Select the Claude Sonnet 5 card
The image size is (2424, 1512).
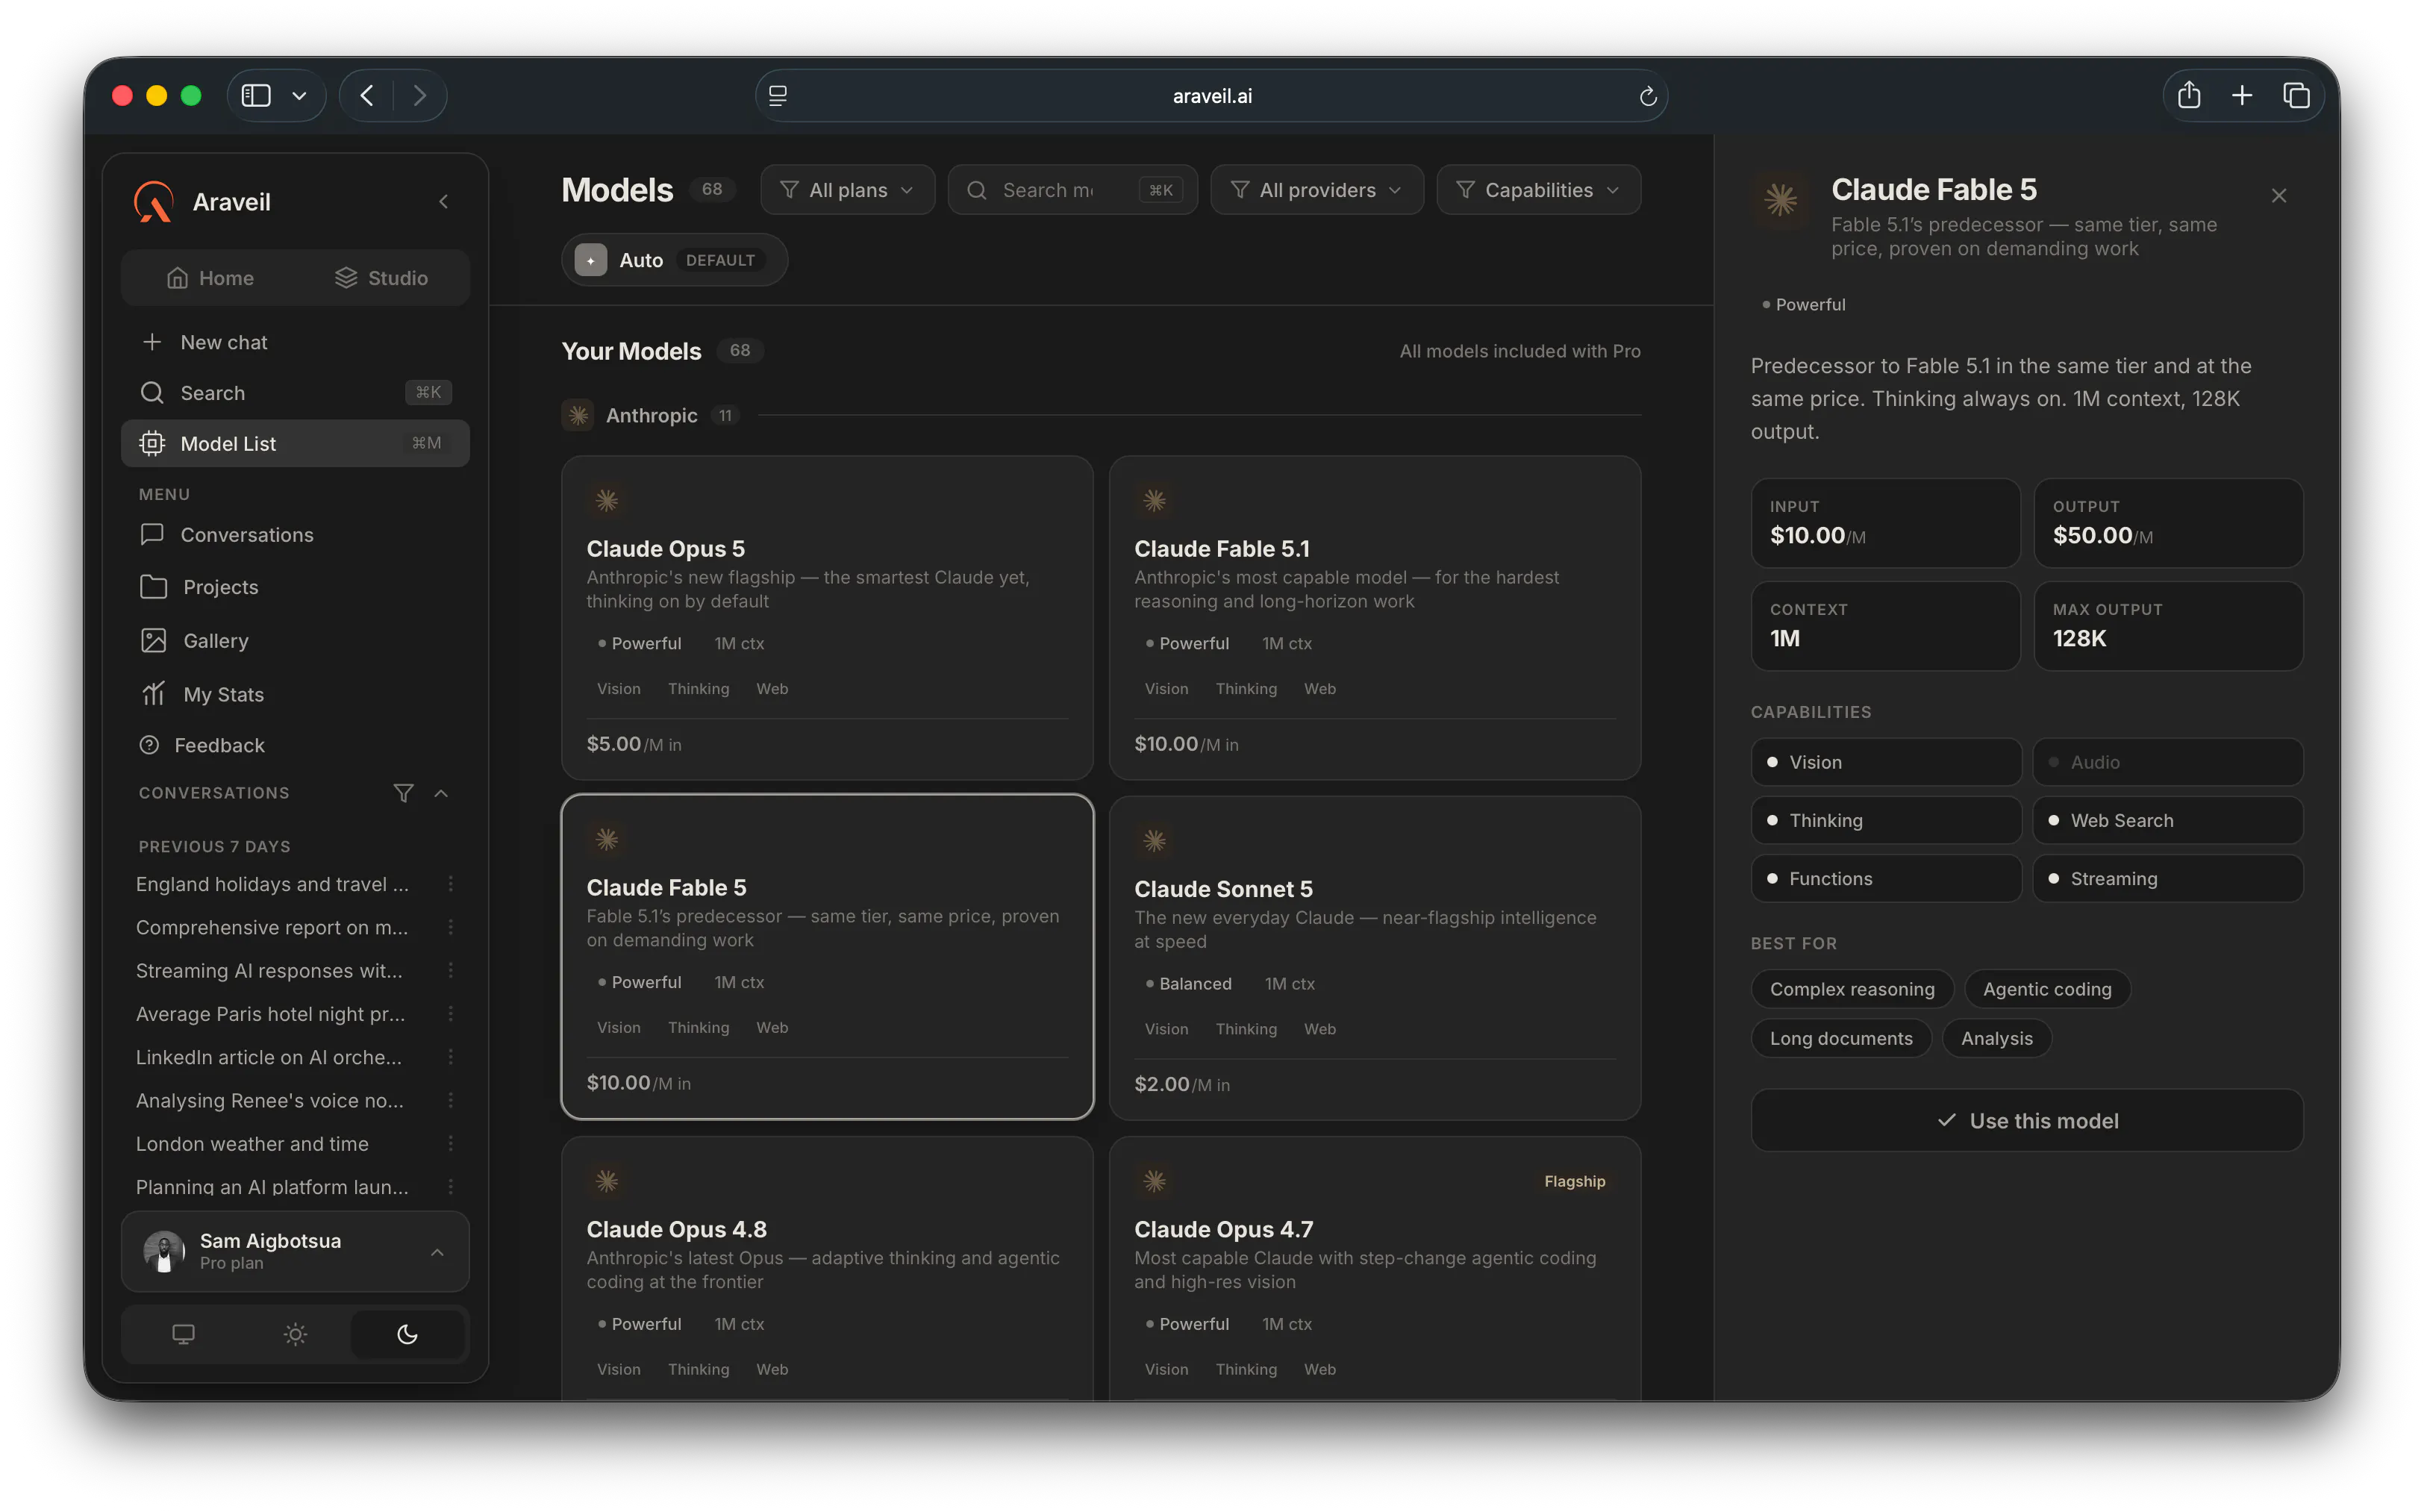click(x=1374, y=958)
